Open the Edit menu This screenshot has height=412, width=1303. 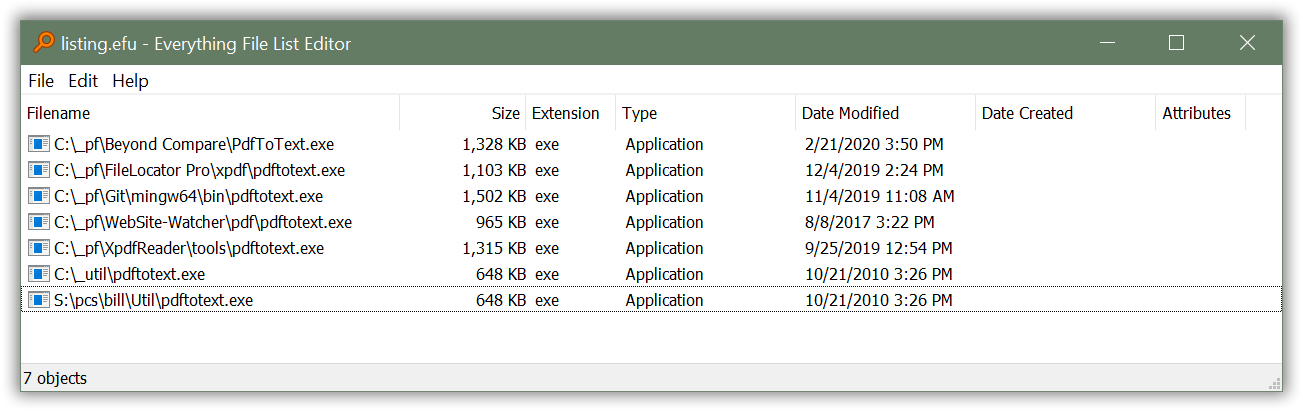[83, 81]
